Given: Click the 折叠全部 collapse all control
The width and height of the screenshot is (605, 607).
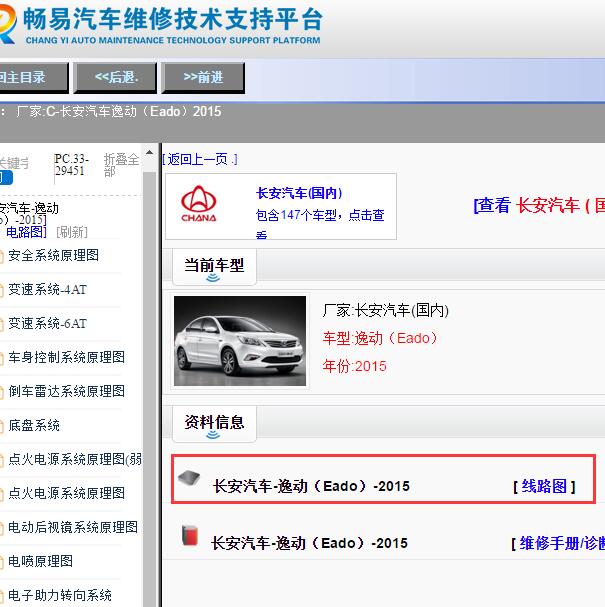Looking at the screenshot, I should click(x=121, y=165).
